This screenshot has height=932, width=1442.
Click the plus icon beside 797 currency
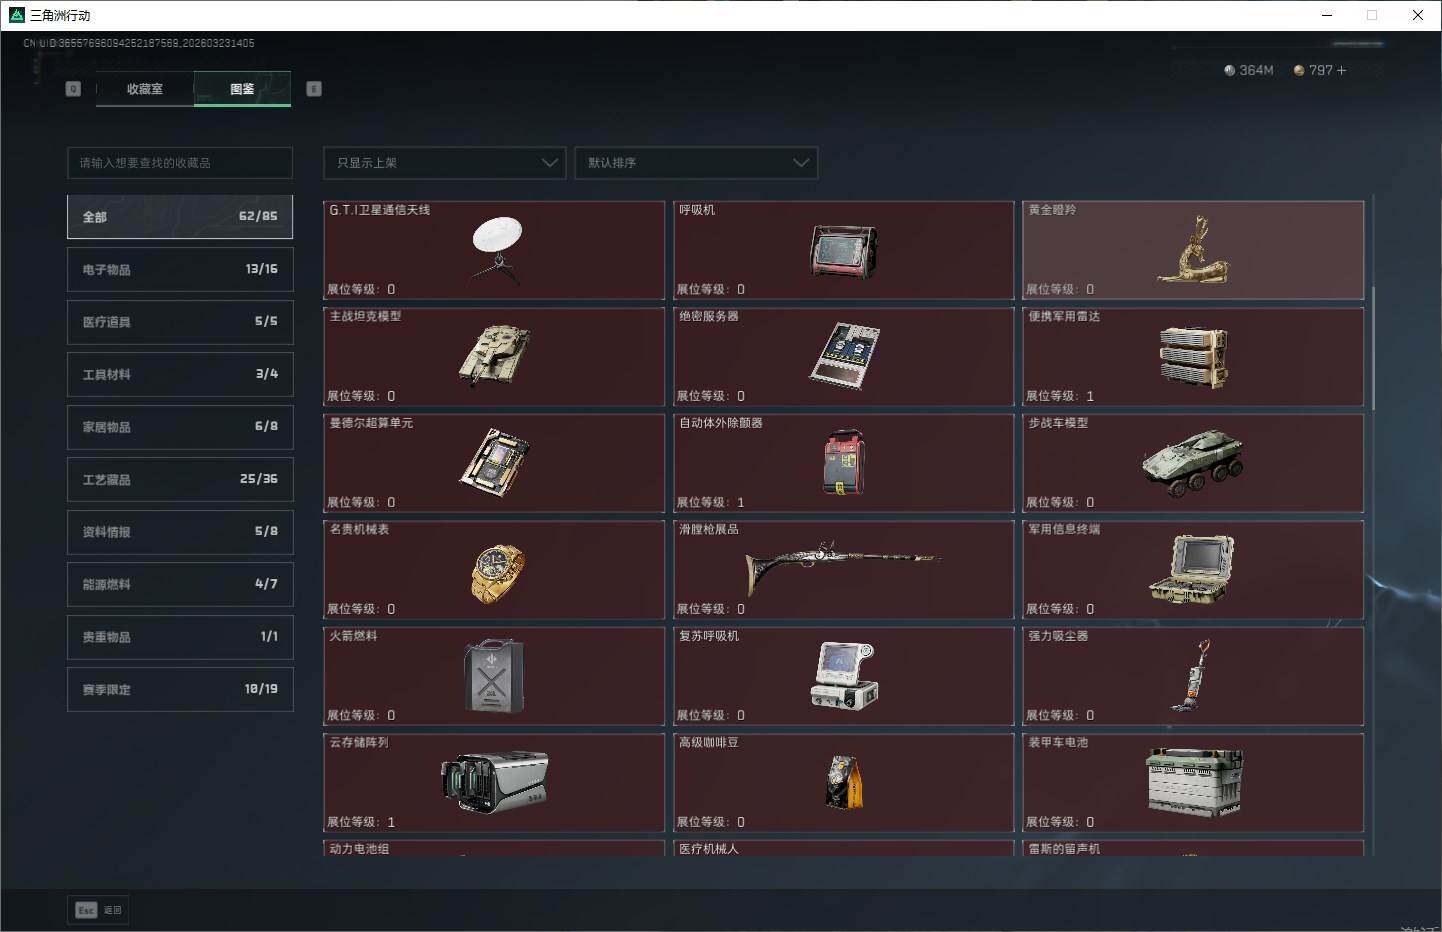click(x=1341, y=71)
